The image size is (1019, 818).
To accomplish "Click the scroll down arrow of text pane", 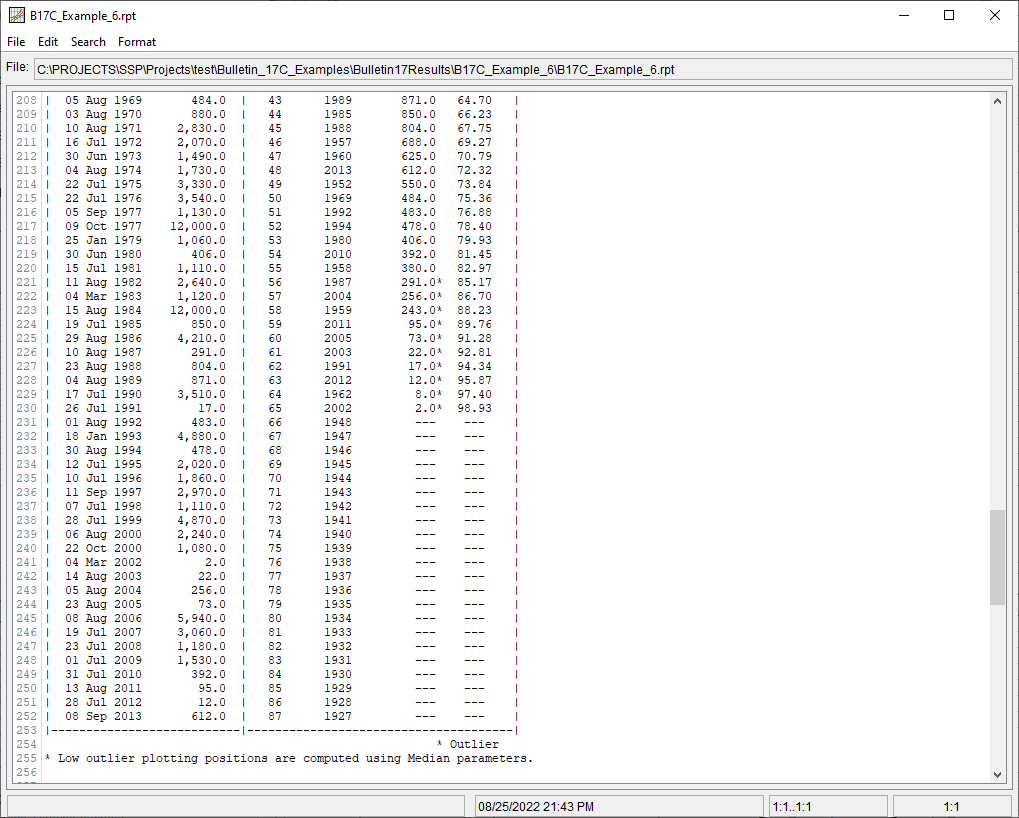I will click(x=997, y=774).
